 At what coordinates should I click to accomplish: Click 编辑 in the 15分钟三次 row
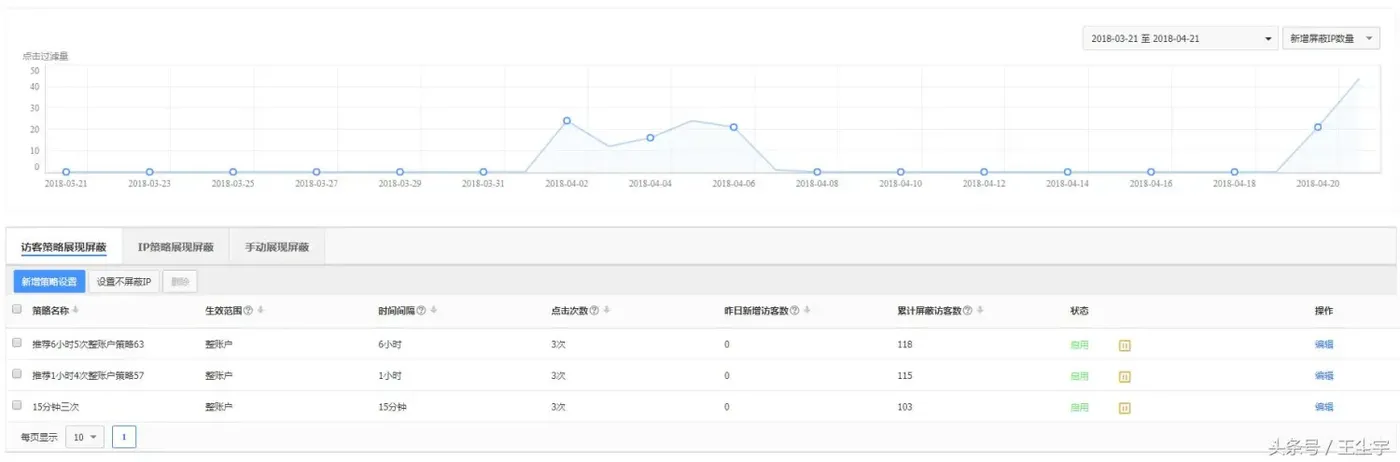coord(1324,407)
